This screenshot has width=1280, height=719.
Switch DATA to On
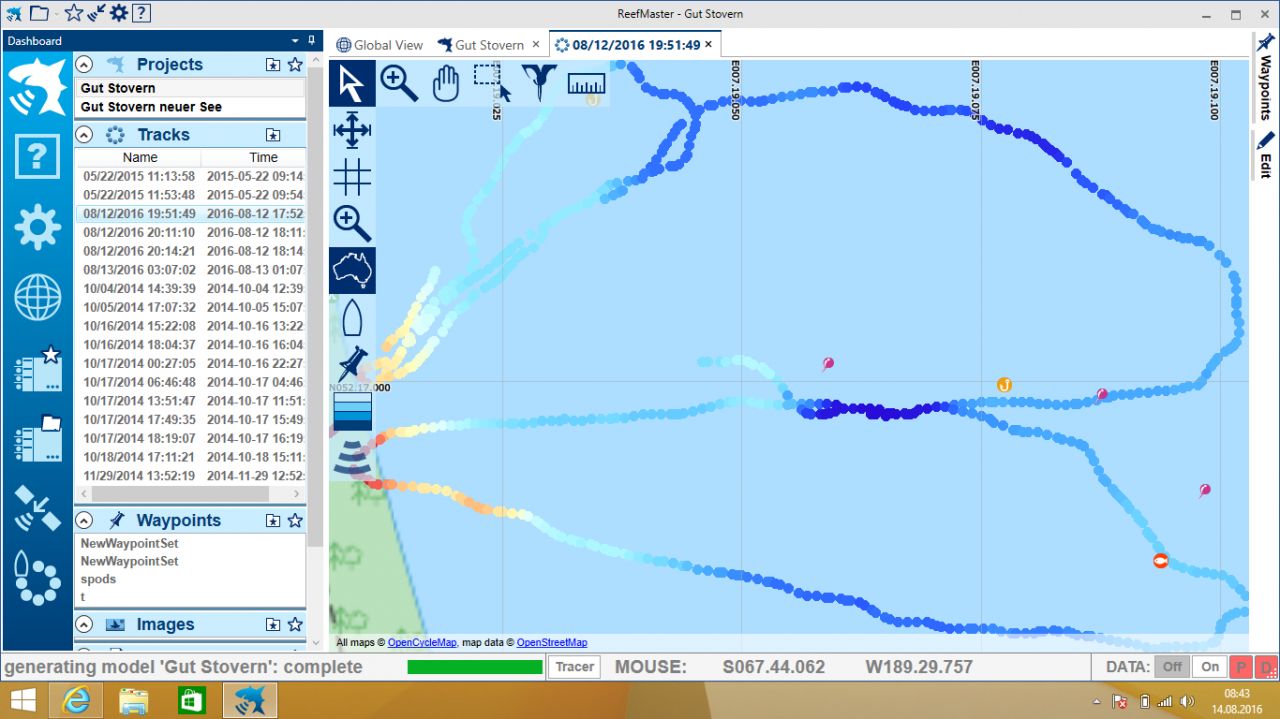coord(1210,667)
